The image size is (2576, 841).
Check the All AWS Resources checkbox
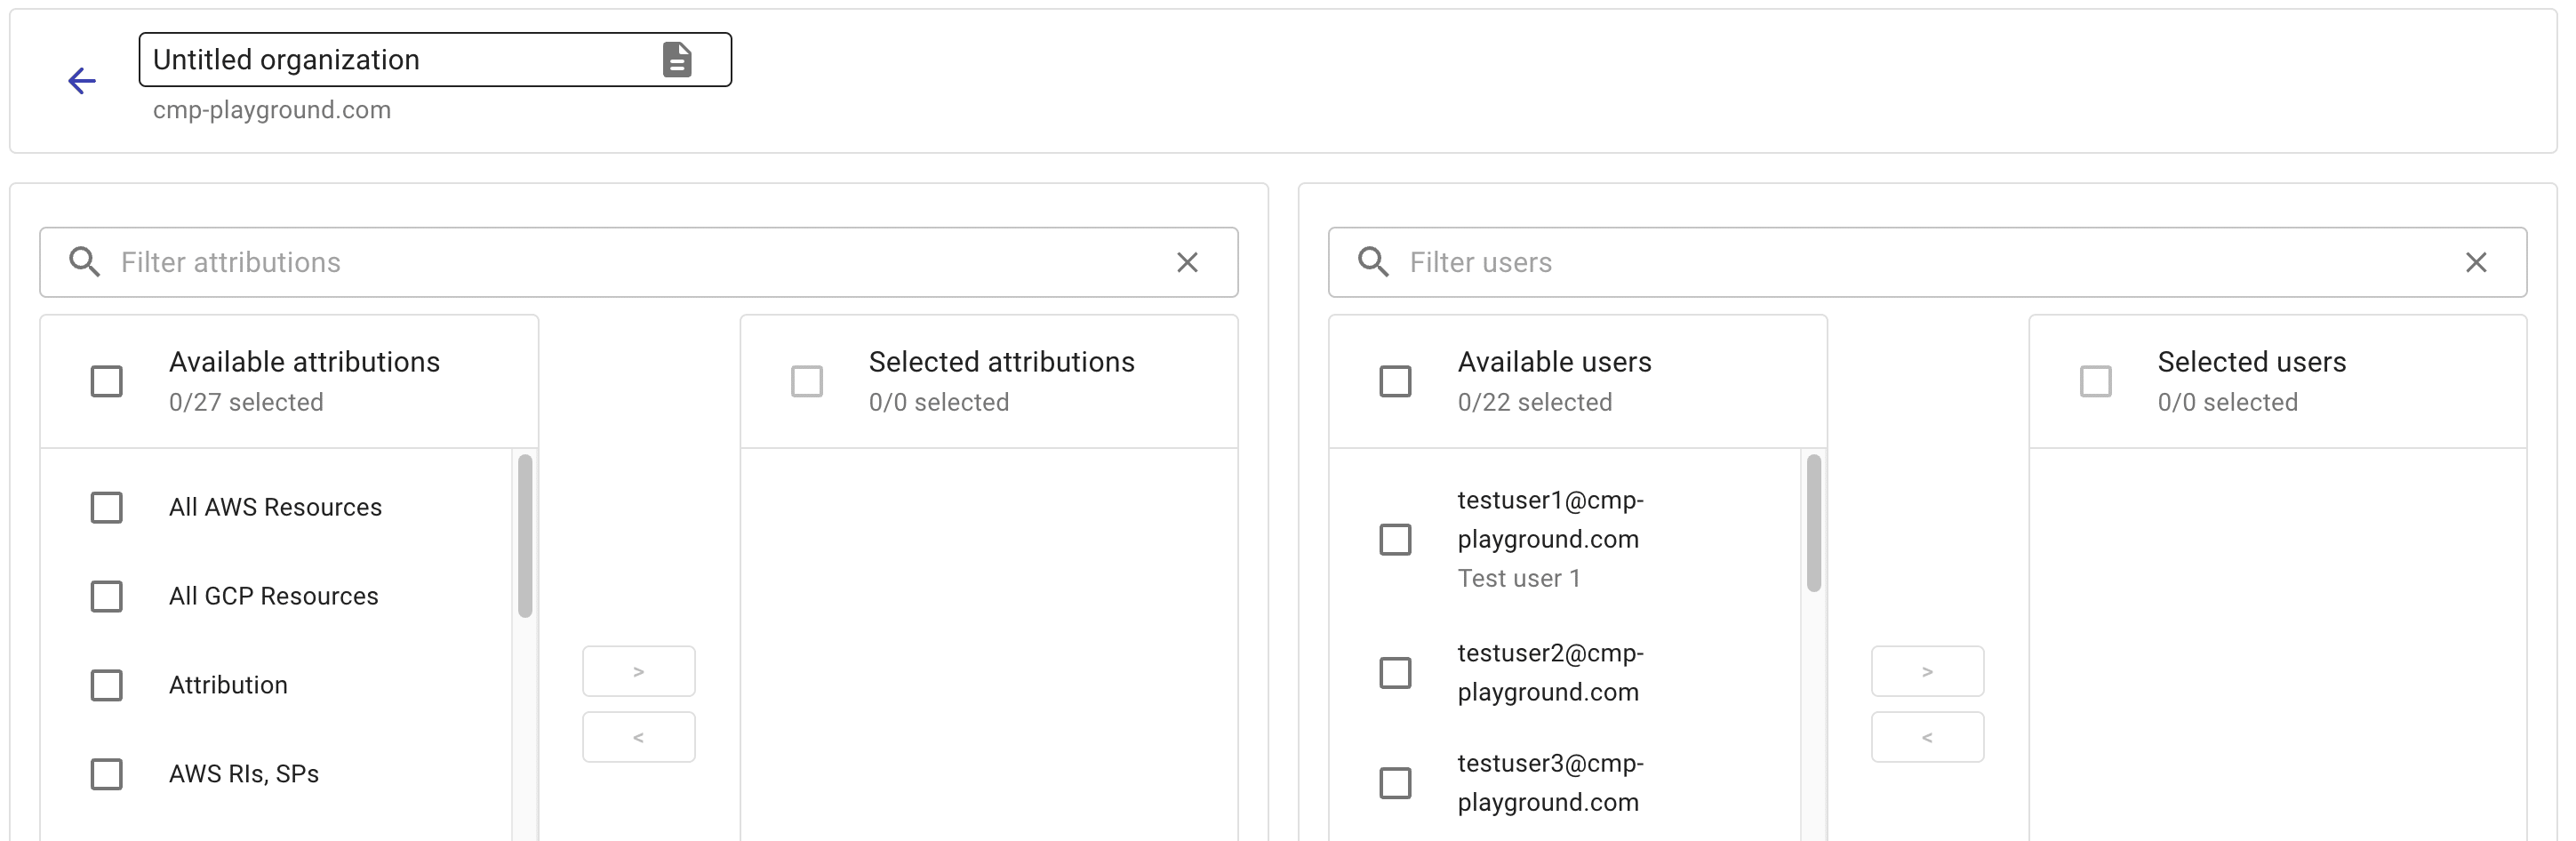[x=107, y=508]
